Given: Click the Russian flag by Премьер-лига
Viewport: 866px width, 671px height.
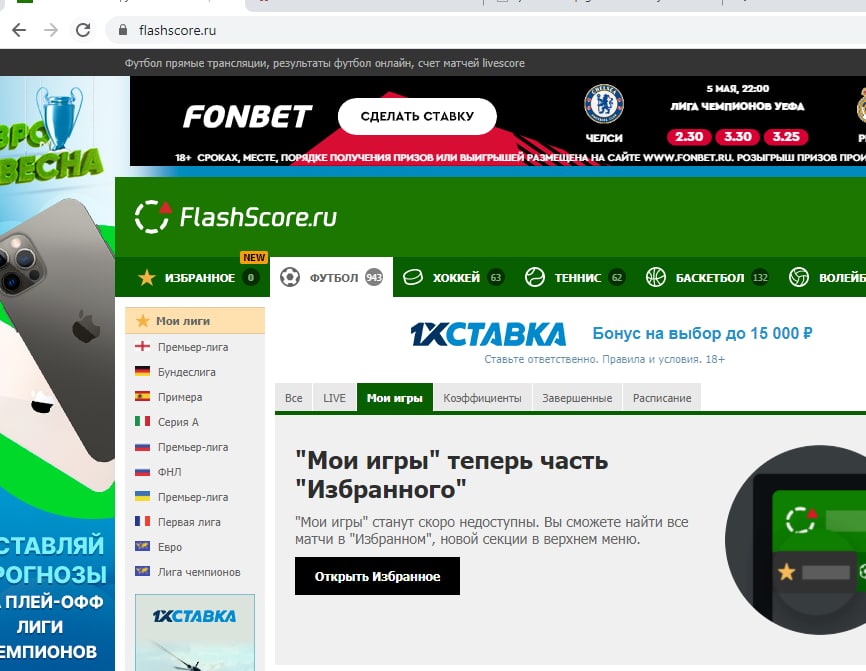Looking at the screenshot, I should (142, 446).
